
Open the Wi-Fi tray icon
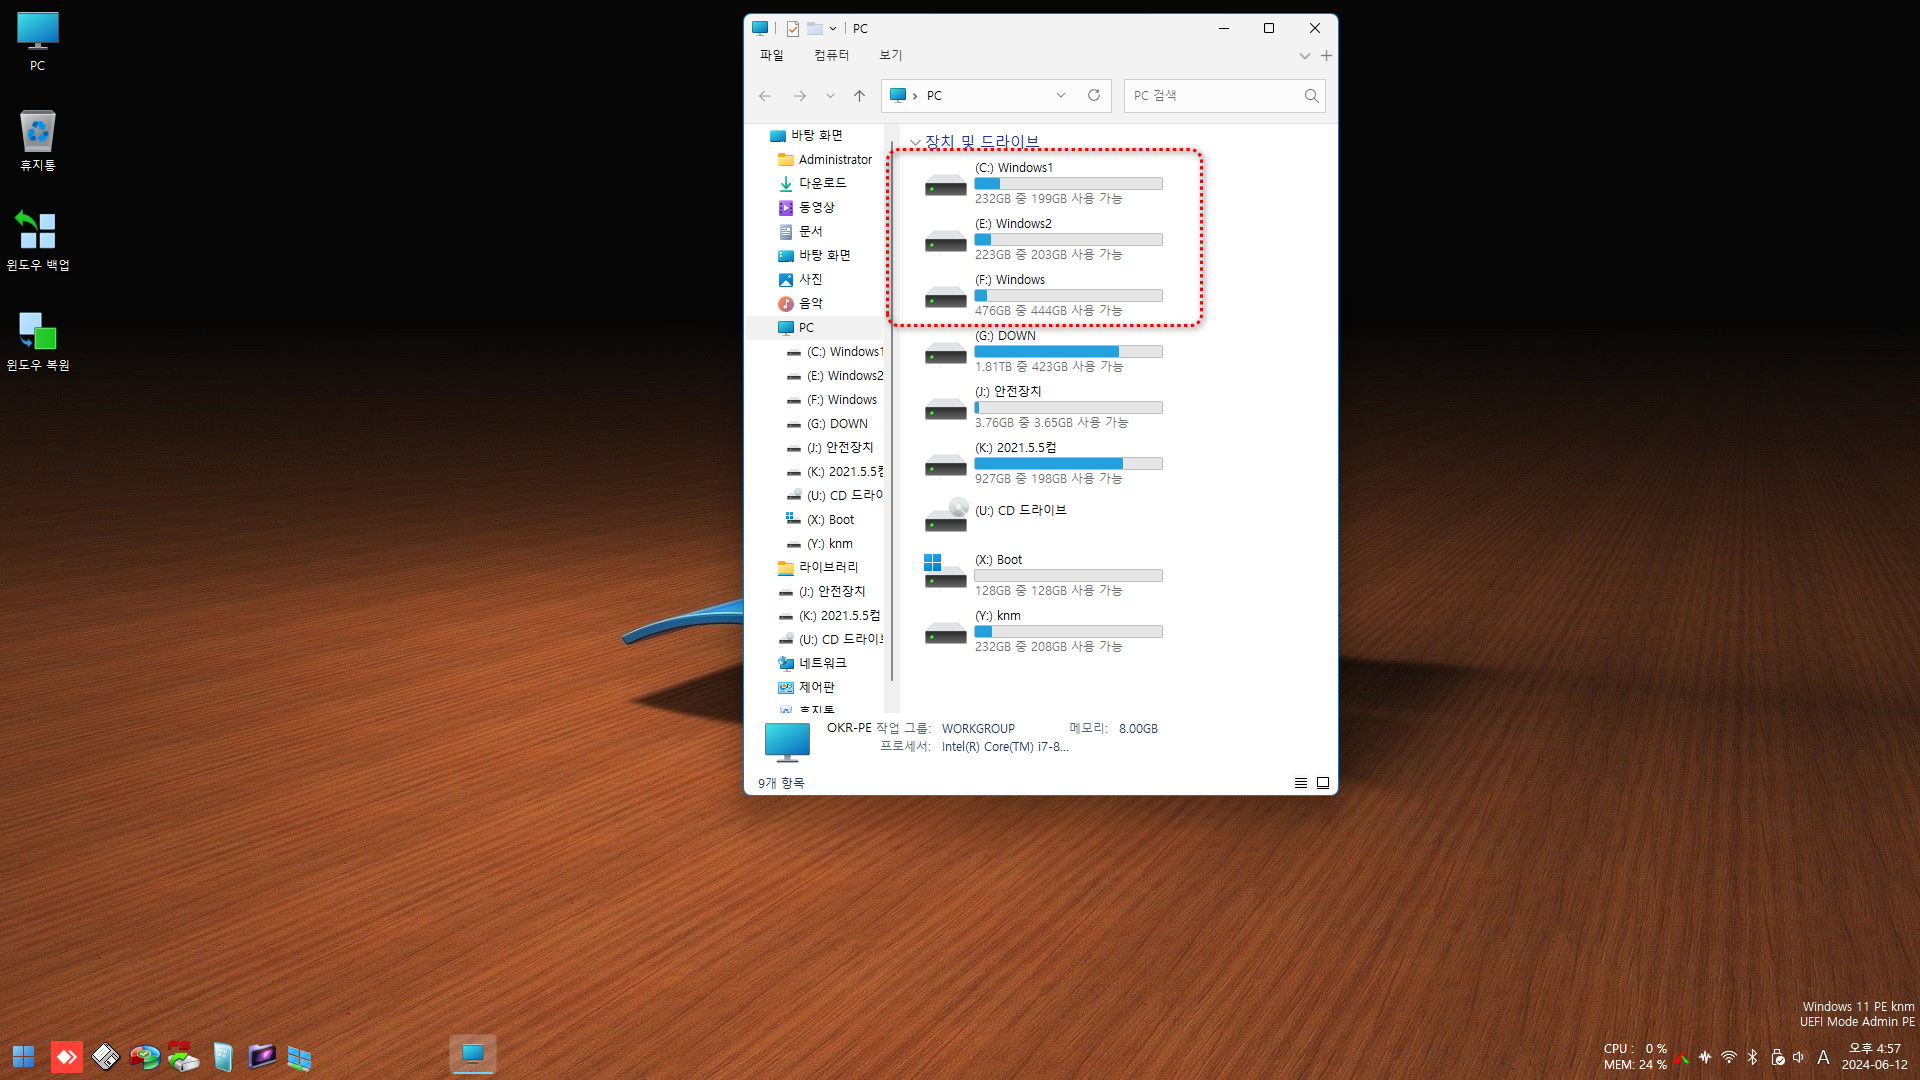tap(1729, 1057)
